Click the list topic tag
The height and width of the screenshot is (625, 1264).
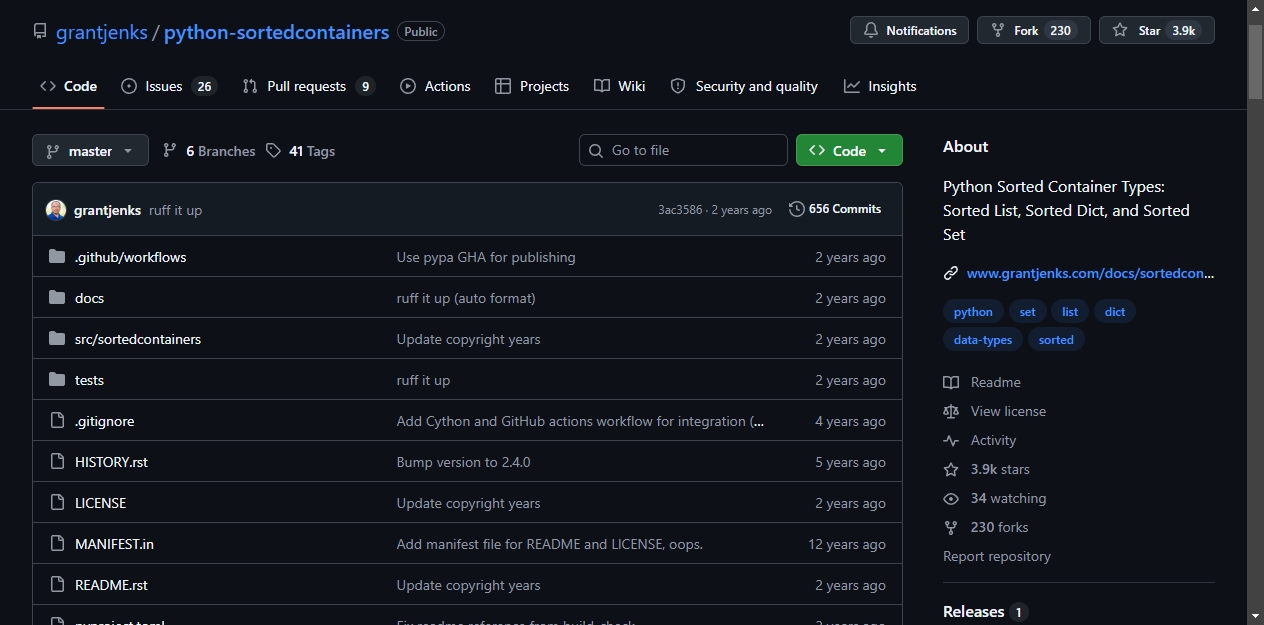[1070, 312]
